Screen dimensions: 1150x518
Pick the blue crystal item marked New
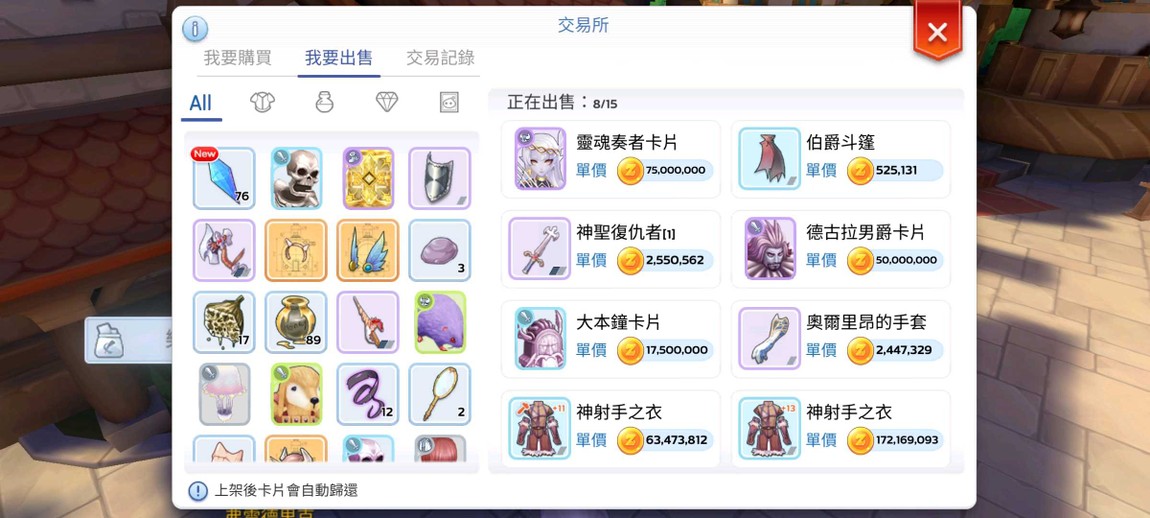(x=224, y=178)
